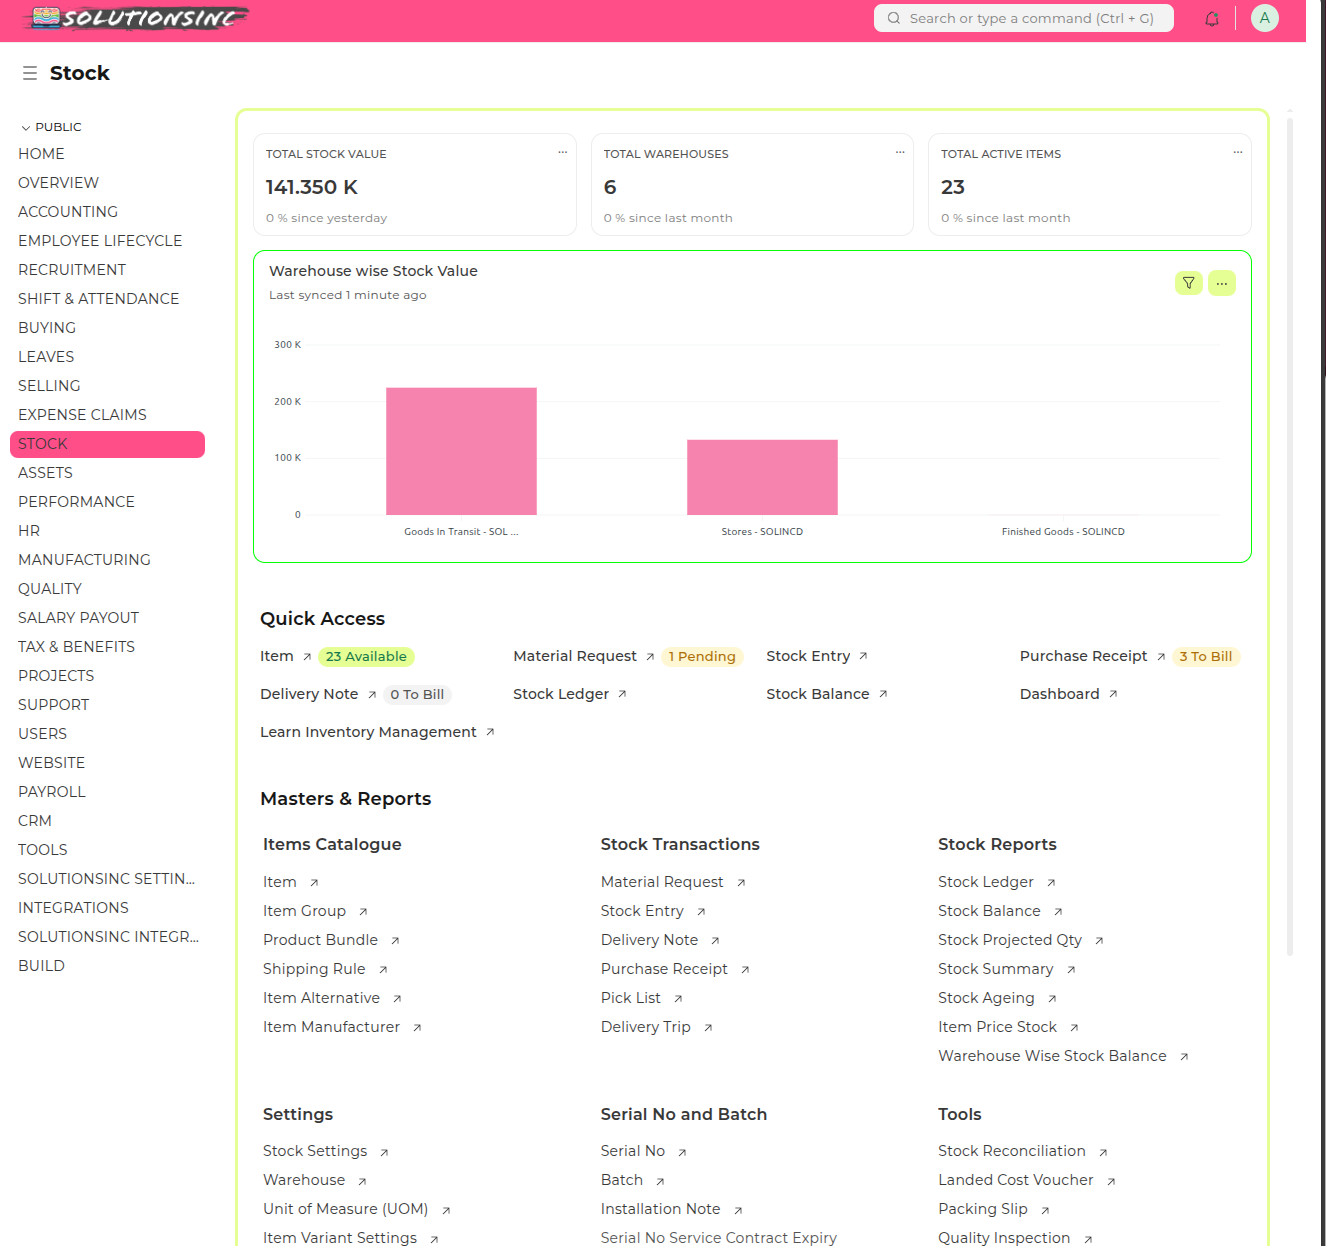Click arrow beside Warehouse Wise Stock Balance
1326x1246 pixels.
pyautogui.click(x=1184, y=1057)
